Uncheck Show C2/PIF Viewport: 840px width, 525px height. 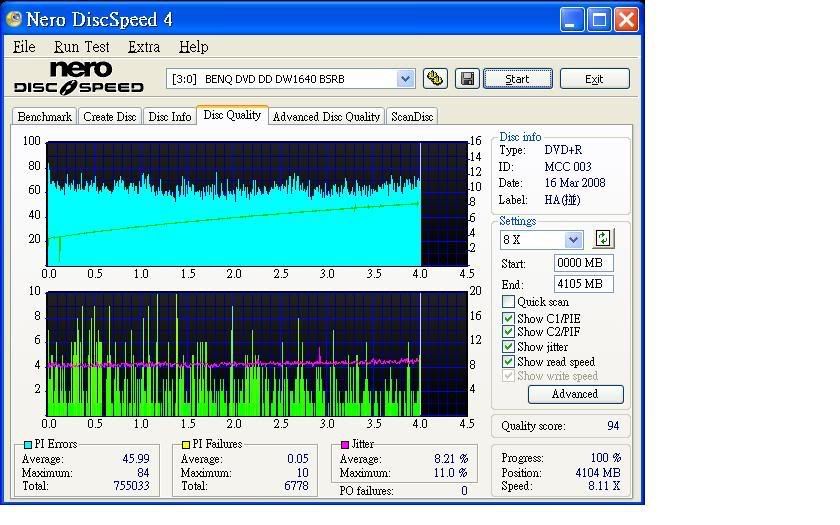point(508,332)
